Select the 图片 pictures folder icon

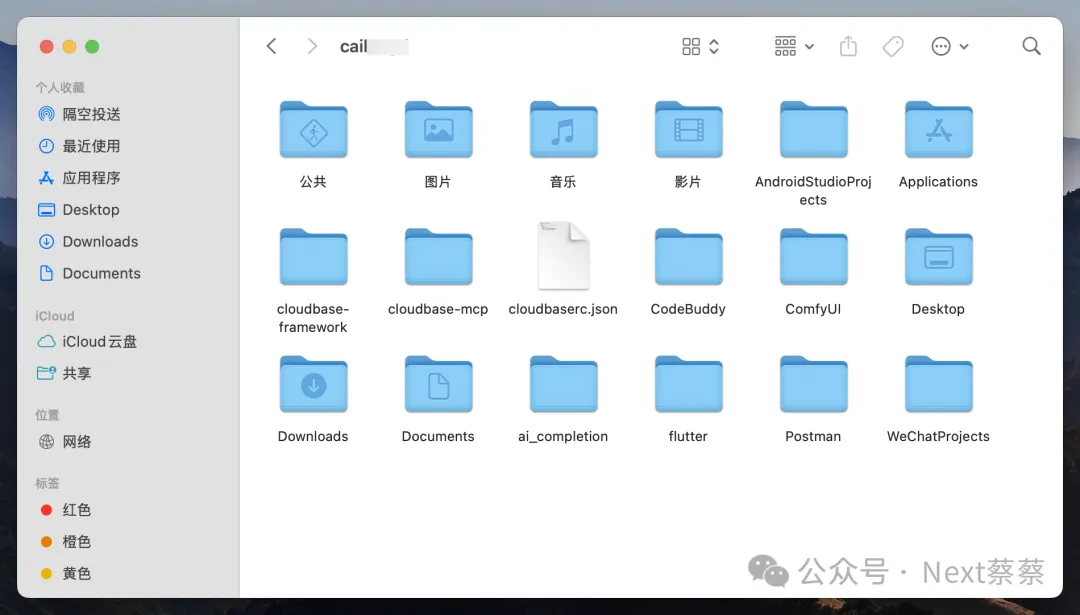pos(438,130)
